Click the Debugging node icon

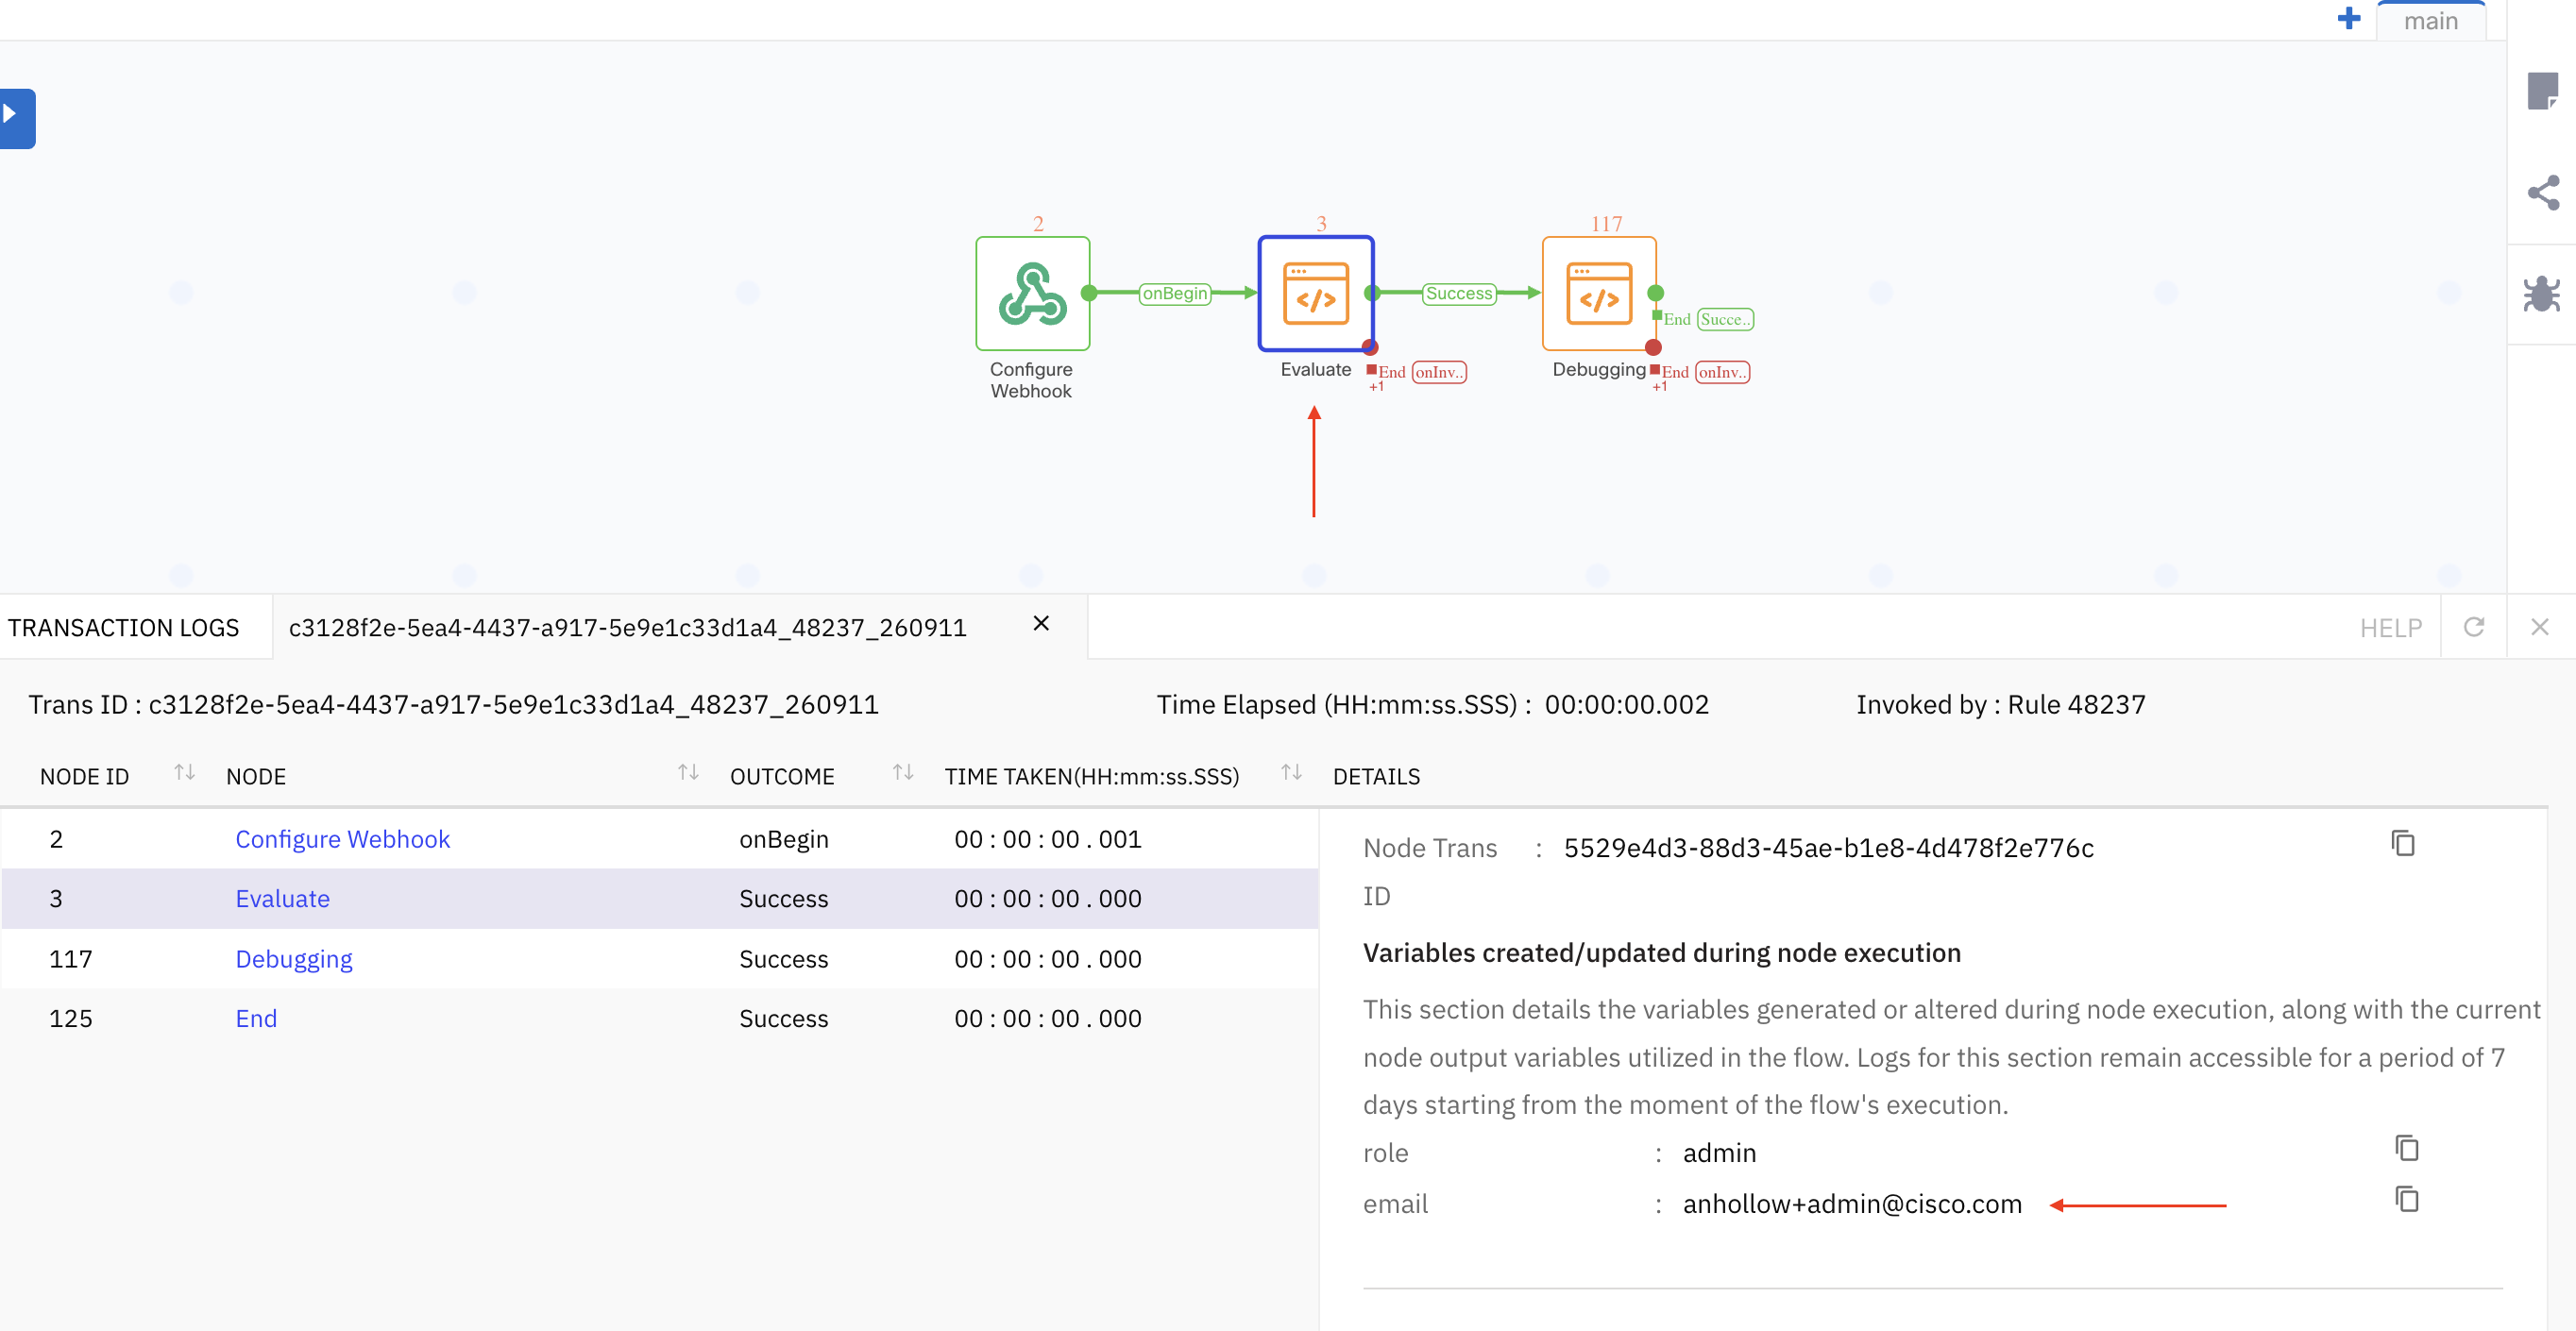point(1598,294)
